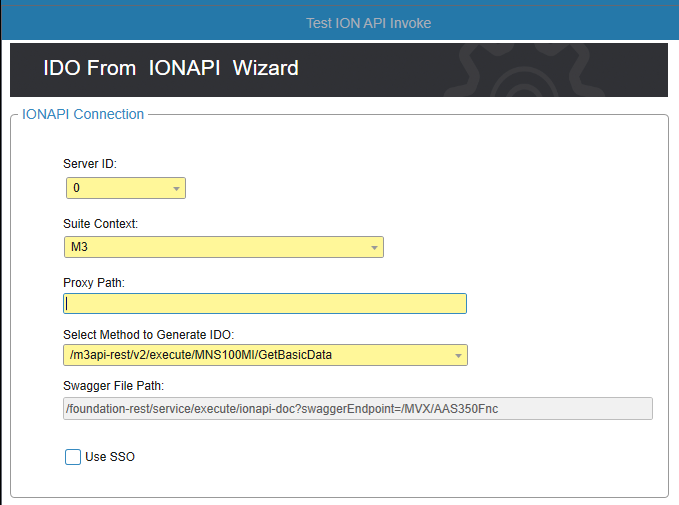Click the IDO From IONAPI Wizard heading
This screenshot has height=505, width=679.
[171, 68]
